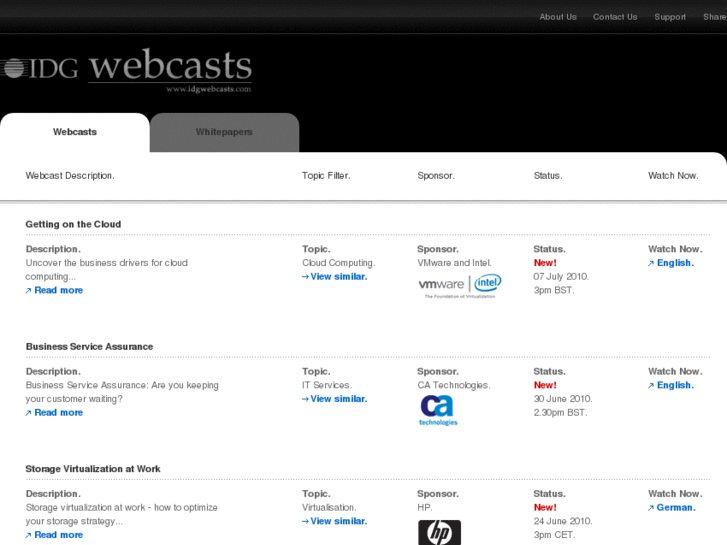View similar IT Services webcasts
This screenshot has width=727, height=545.
(x=334, y=399)
